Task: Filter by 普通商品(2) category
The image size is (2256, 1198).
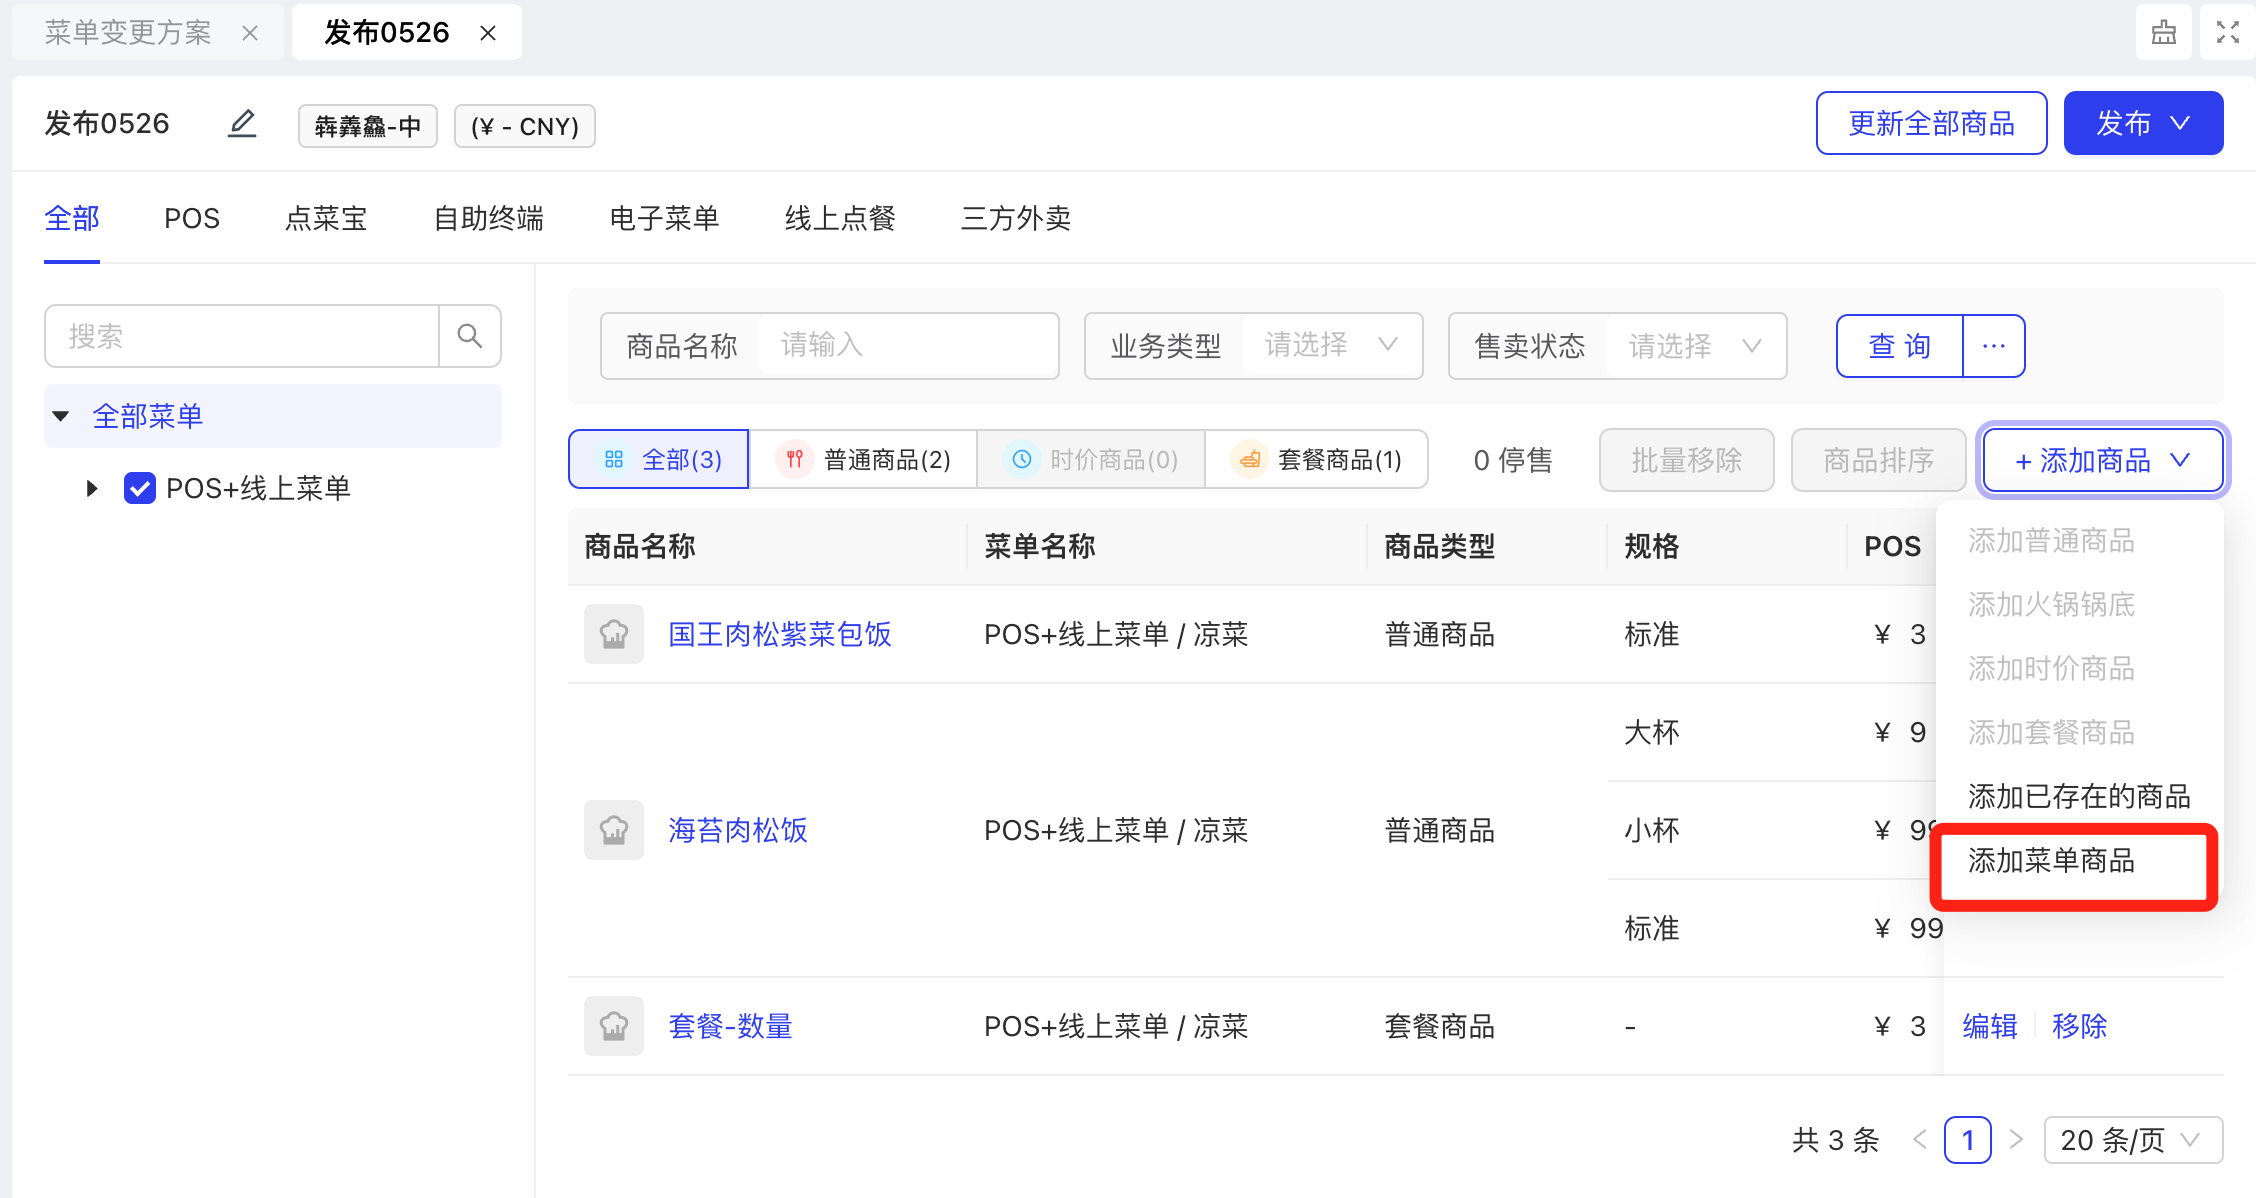Action: coord(863,460)
